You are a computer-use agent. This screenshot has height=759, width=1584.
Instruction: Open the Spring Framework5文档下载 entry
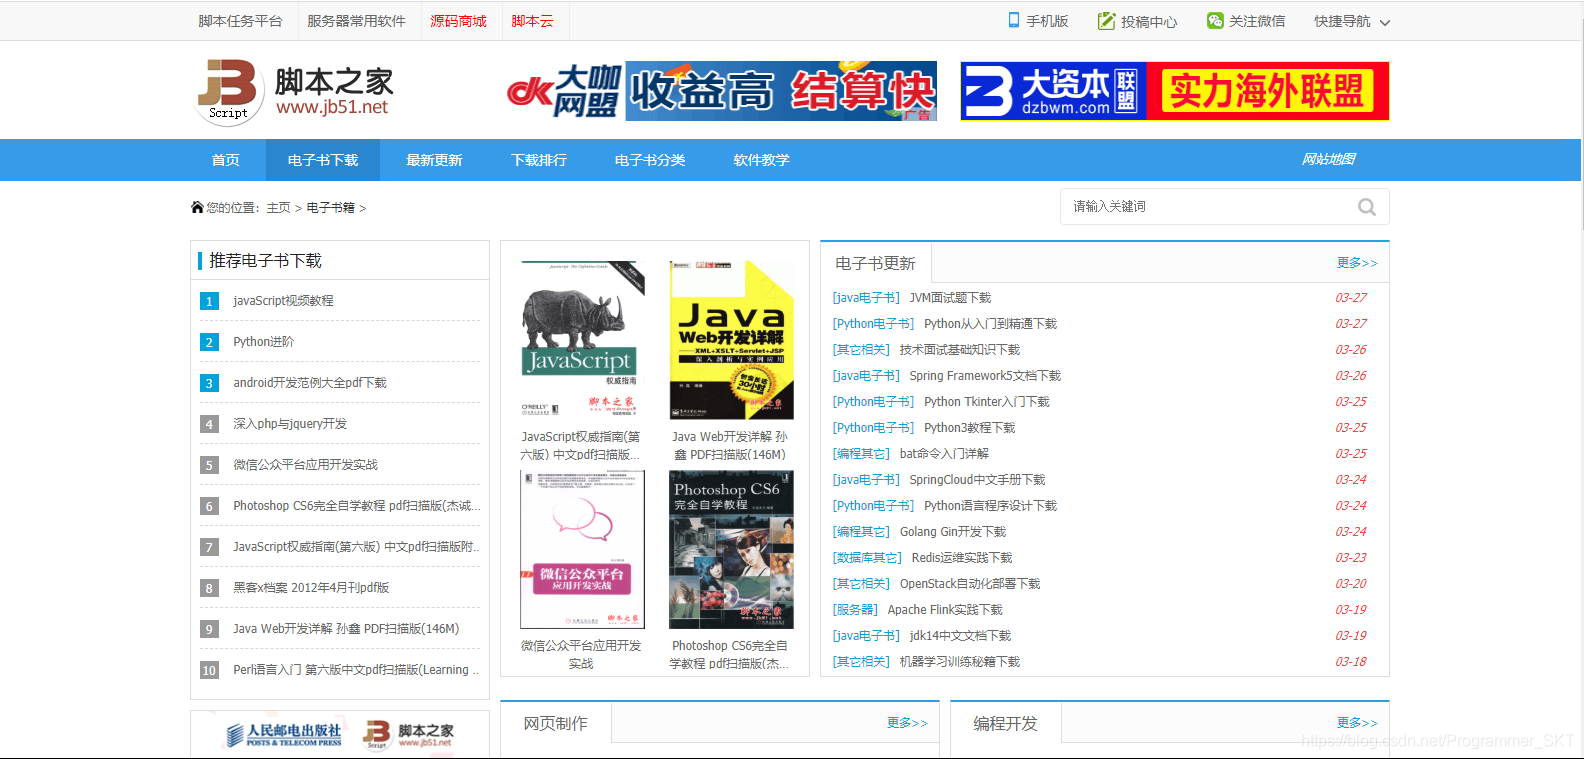point(985,376)
